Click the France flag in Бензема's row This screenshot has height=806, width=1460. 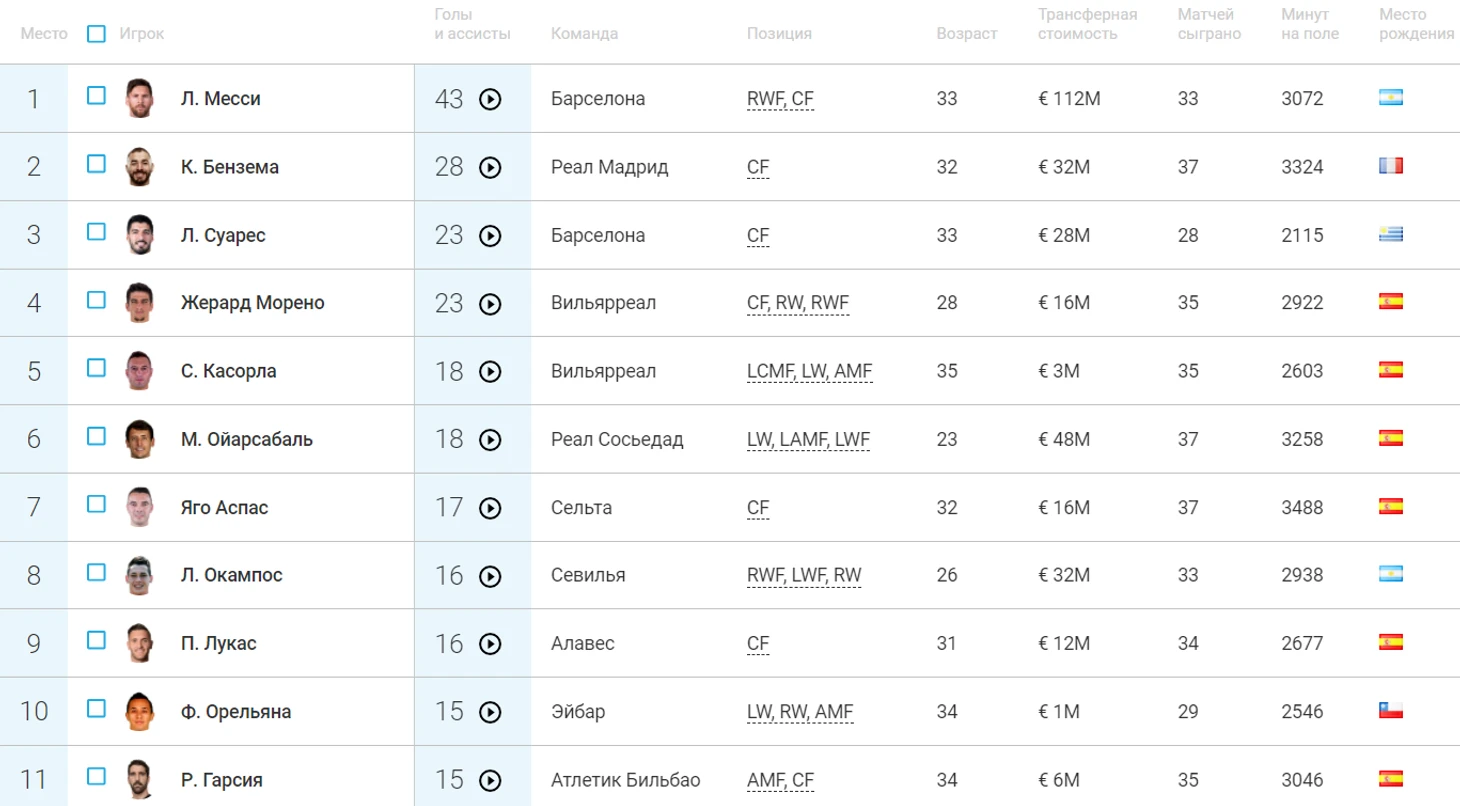coord(1391,166)
